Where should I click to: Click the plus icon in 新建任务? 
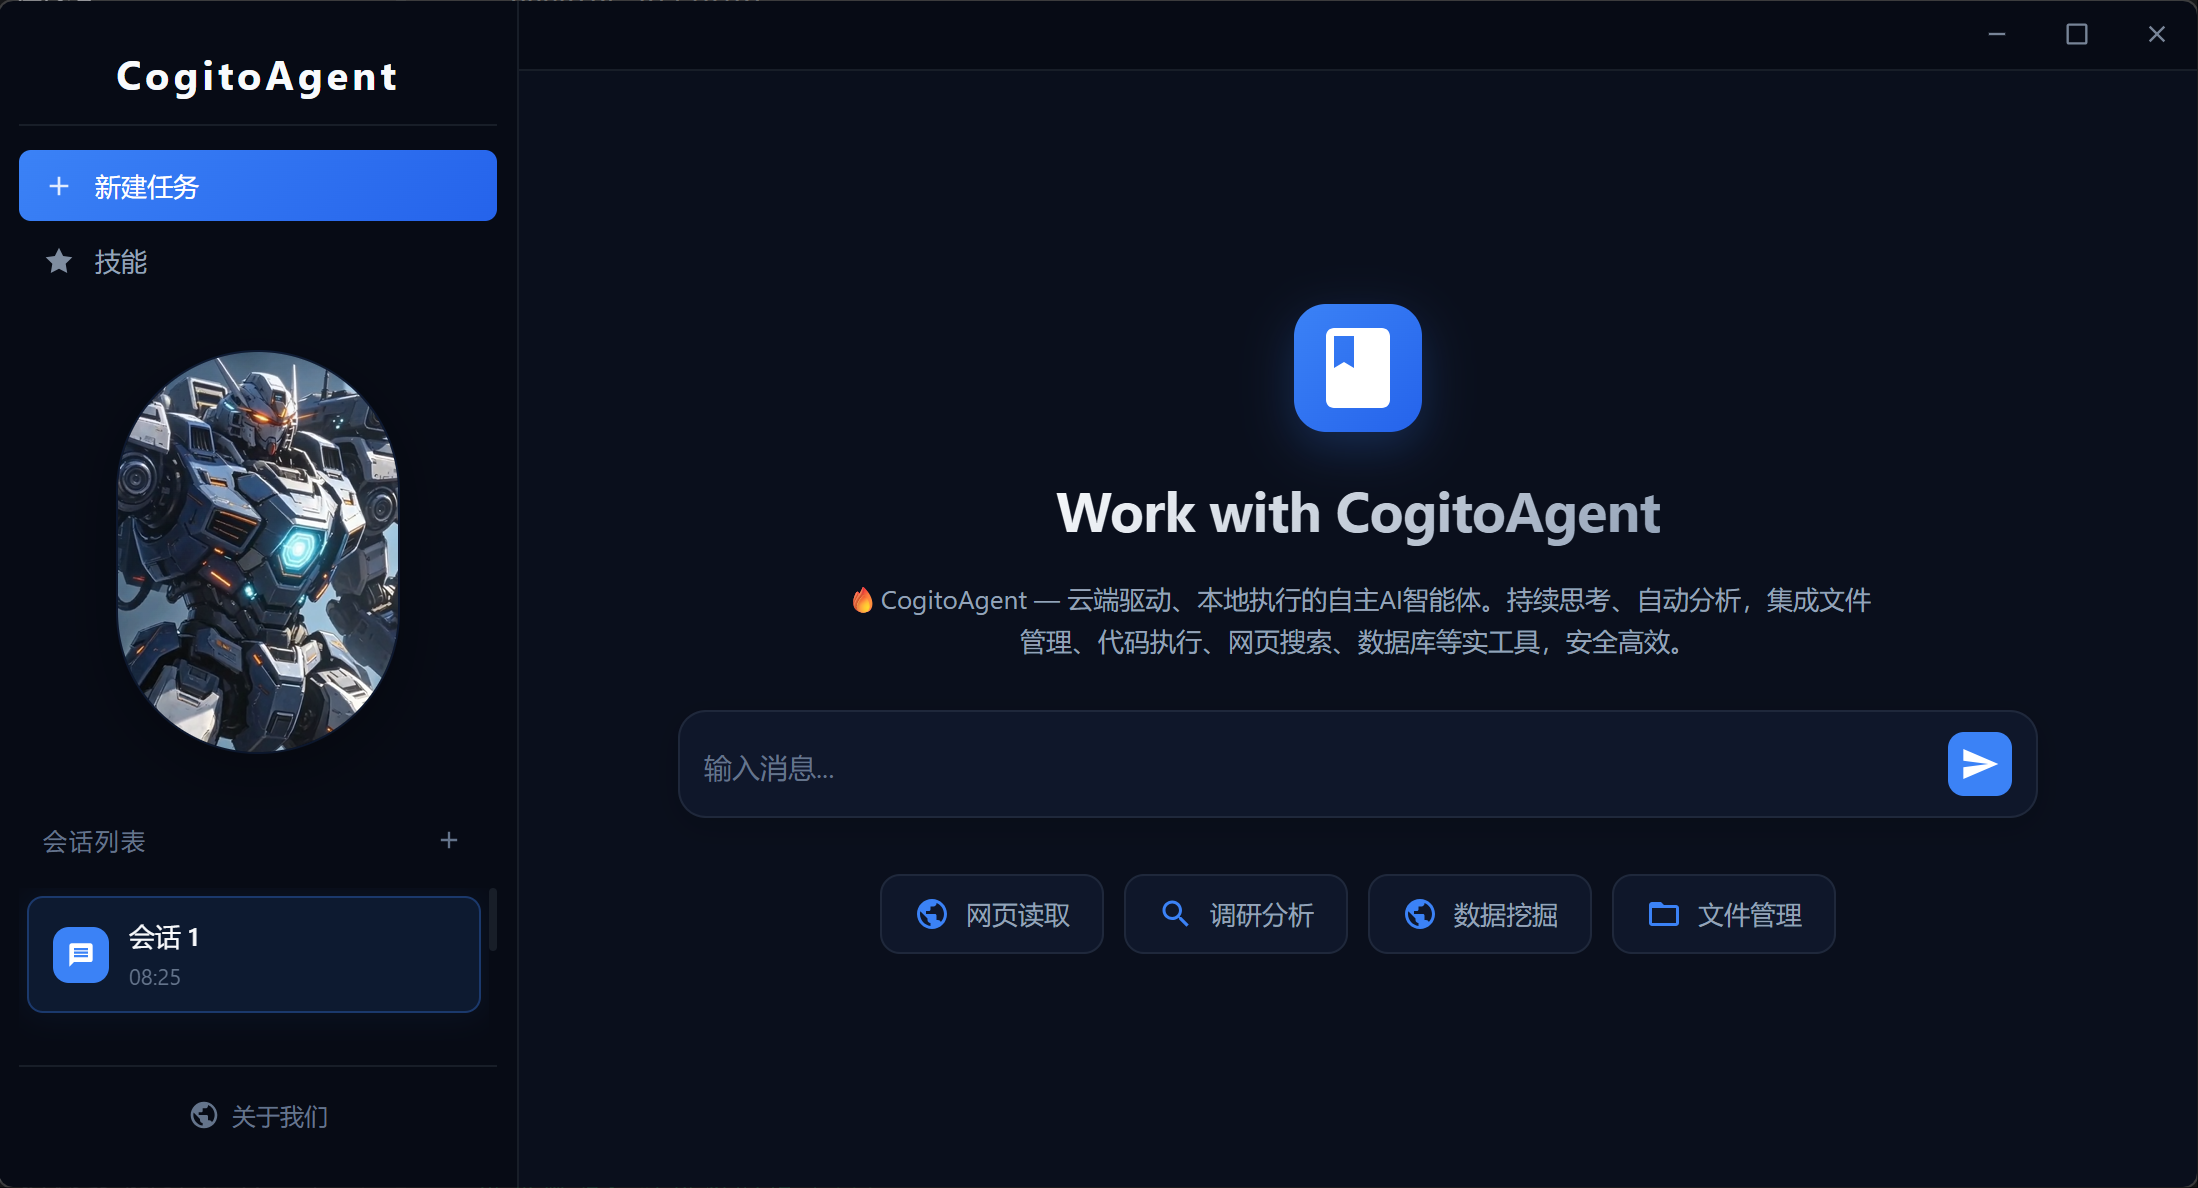pyautogui.click(x=59, y=186)
